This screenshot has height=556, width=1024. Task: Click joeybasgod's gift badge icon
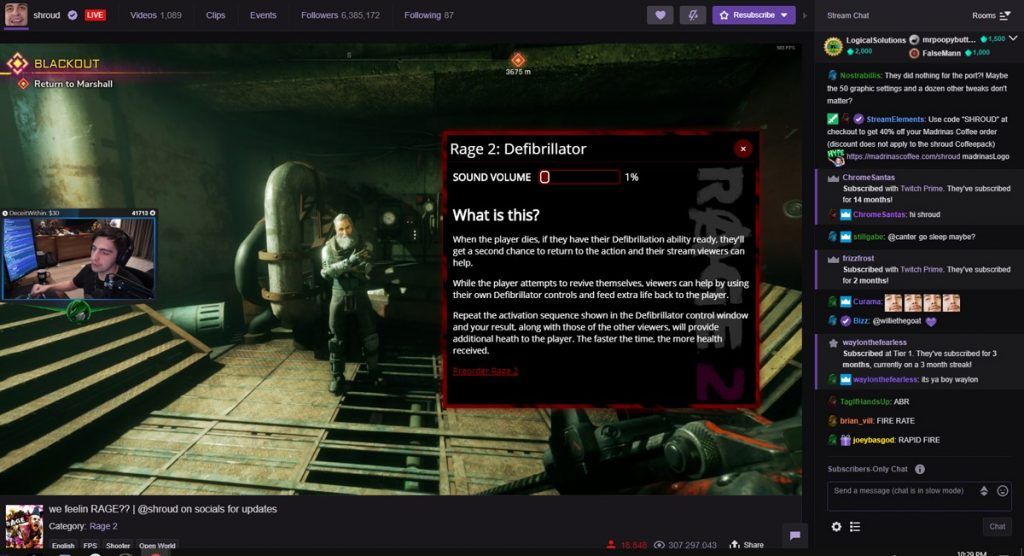click(846, 440)
